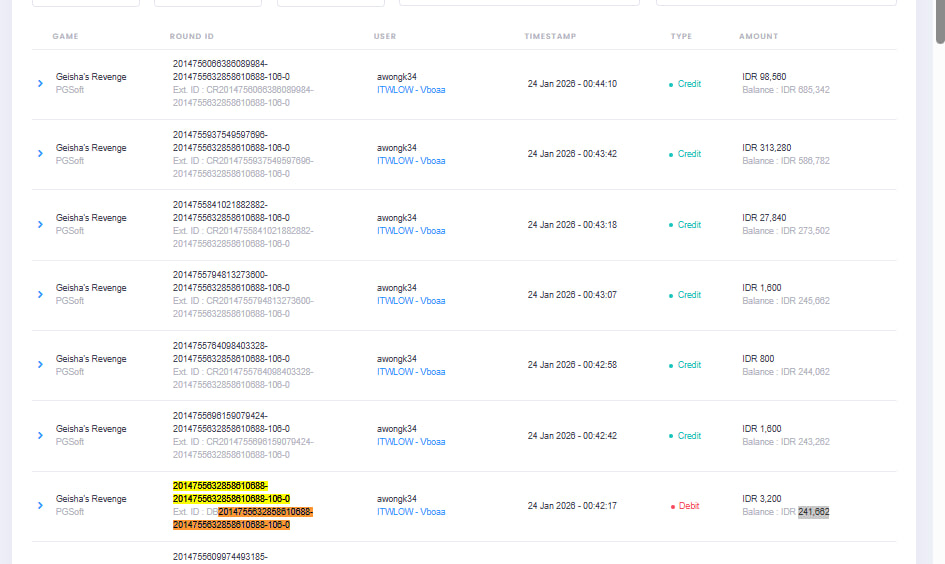Screen dimensions: 945x564
Task: Click balance IDR 586,782
Action: pos(786,161)
